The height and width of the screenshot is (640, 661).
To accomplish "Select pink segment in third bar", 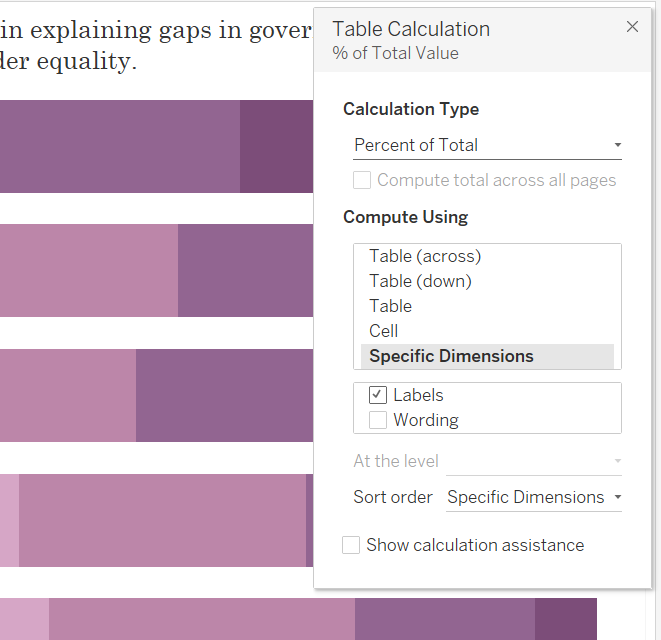I will 68,395.
